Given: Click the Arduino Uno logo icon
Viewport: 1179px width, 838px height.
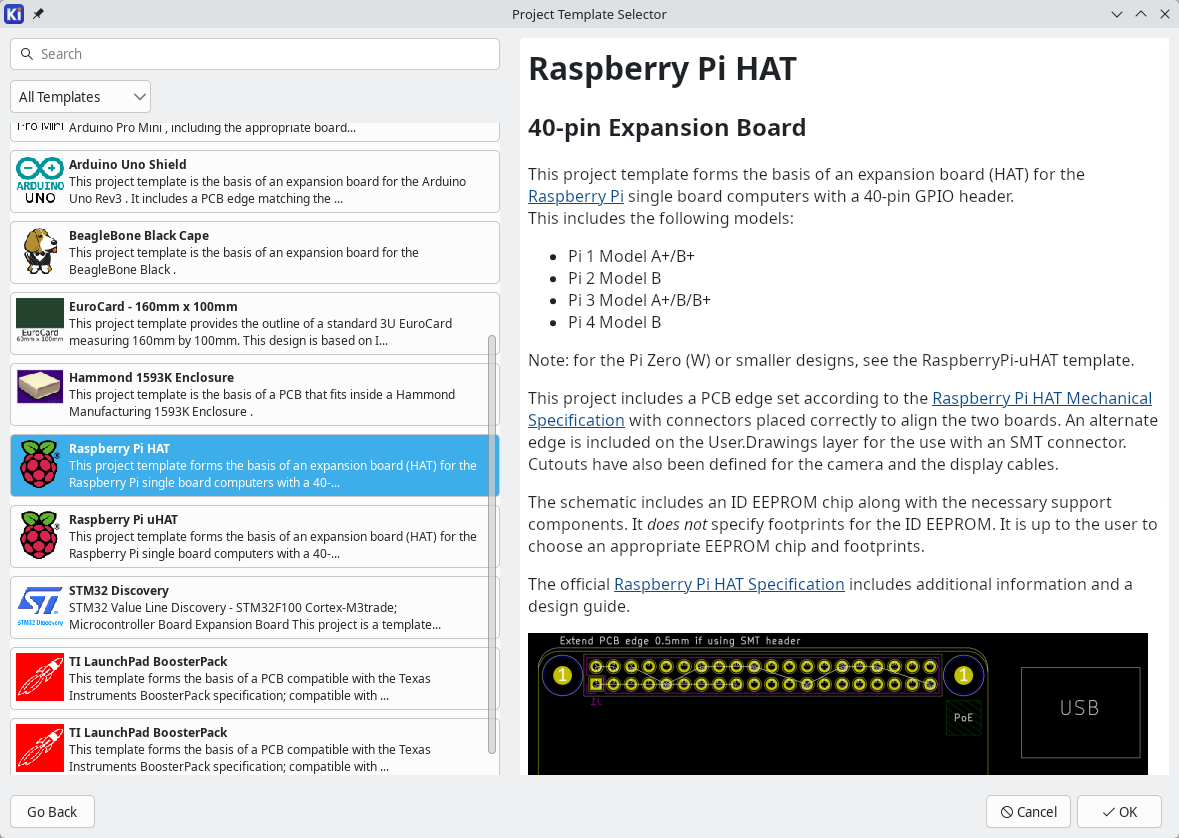Looking at the screenshot, I should pyautogui.click(x=40, y=182).
